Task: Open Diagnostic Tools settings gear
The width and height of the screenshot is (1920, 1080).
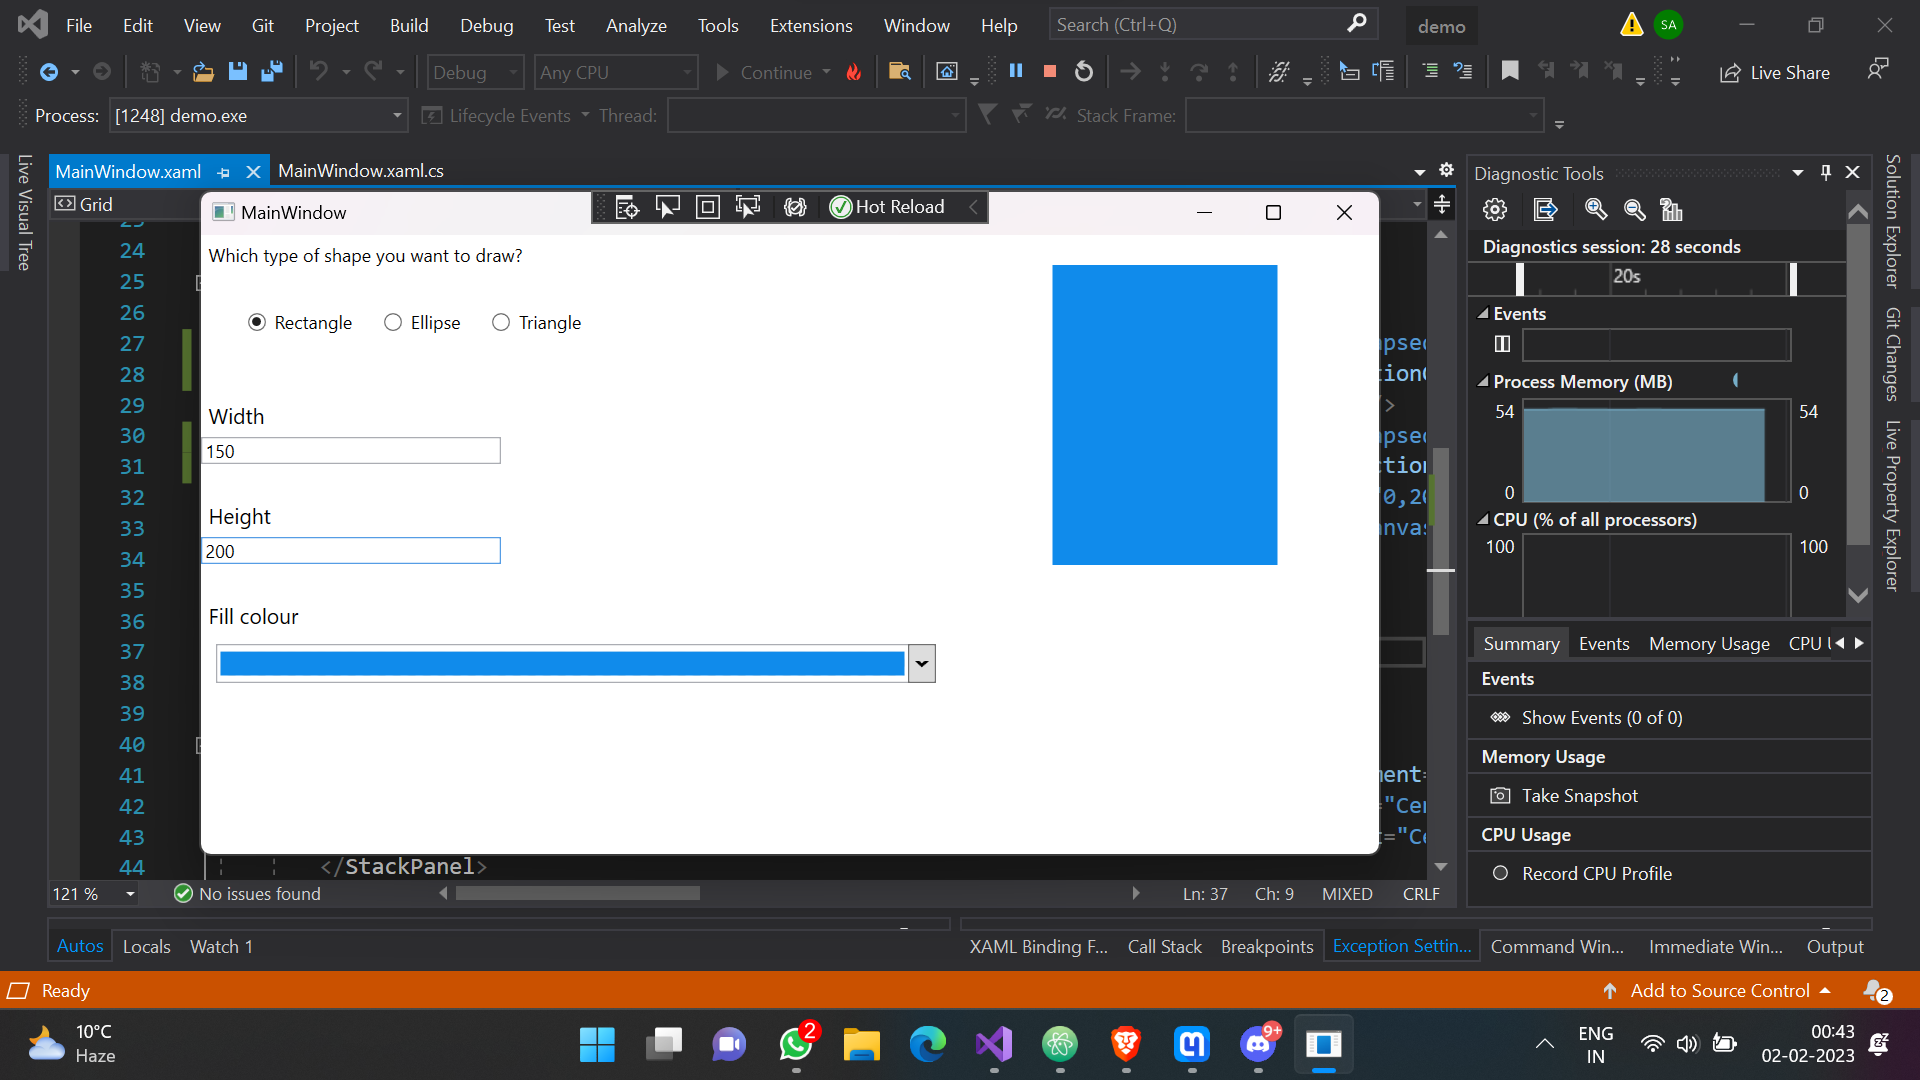Action: point(1495,209)
